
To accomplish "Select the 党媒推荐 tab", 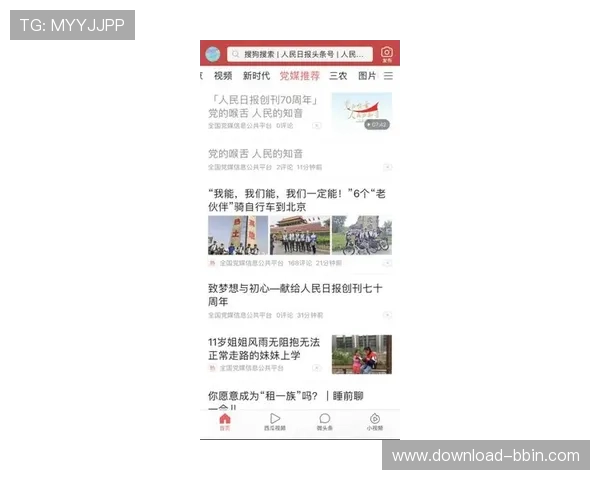I will pos(300,76).
